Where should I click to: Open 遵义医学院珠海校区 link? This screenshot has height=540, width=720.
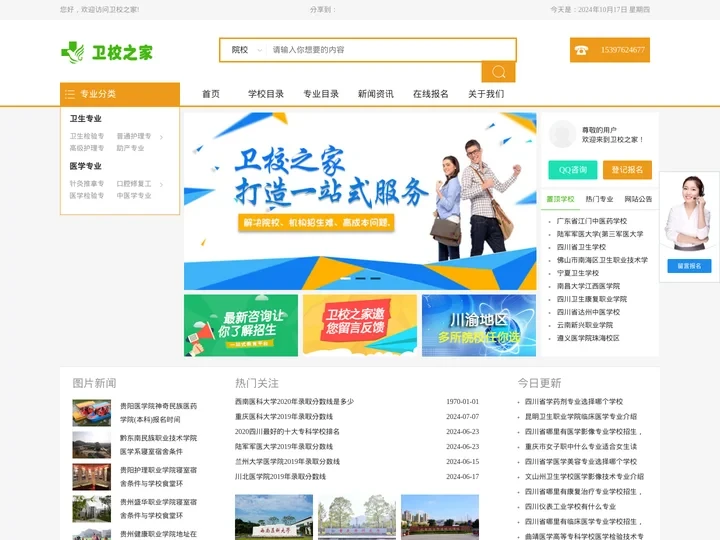[588, 338]
